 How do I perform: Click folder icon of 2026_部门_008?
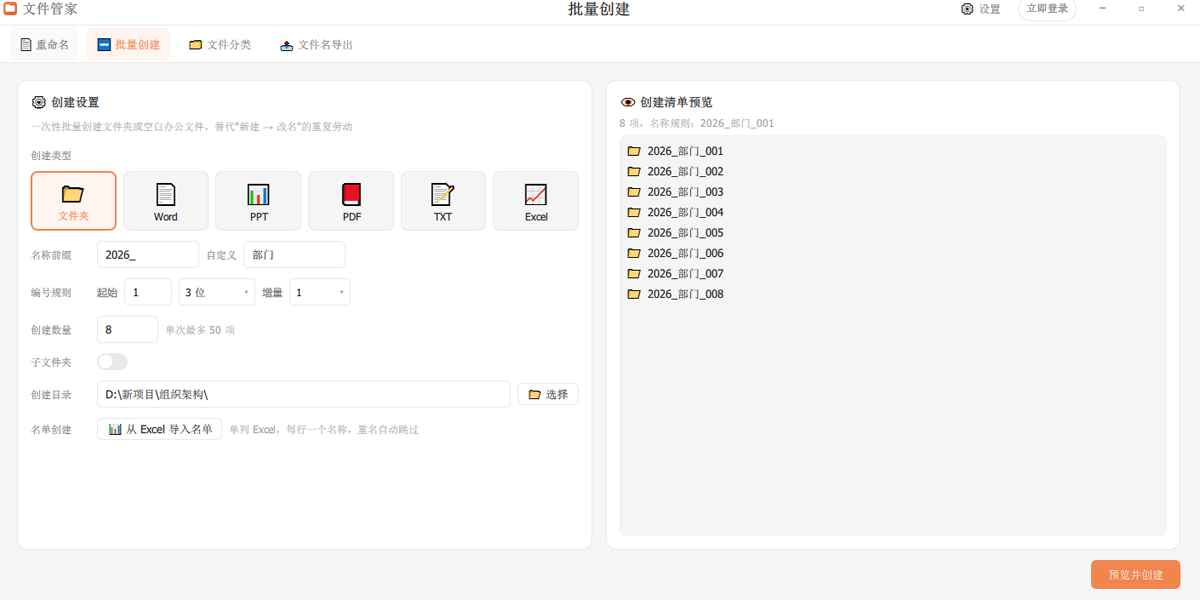(x=634, y=294)
